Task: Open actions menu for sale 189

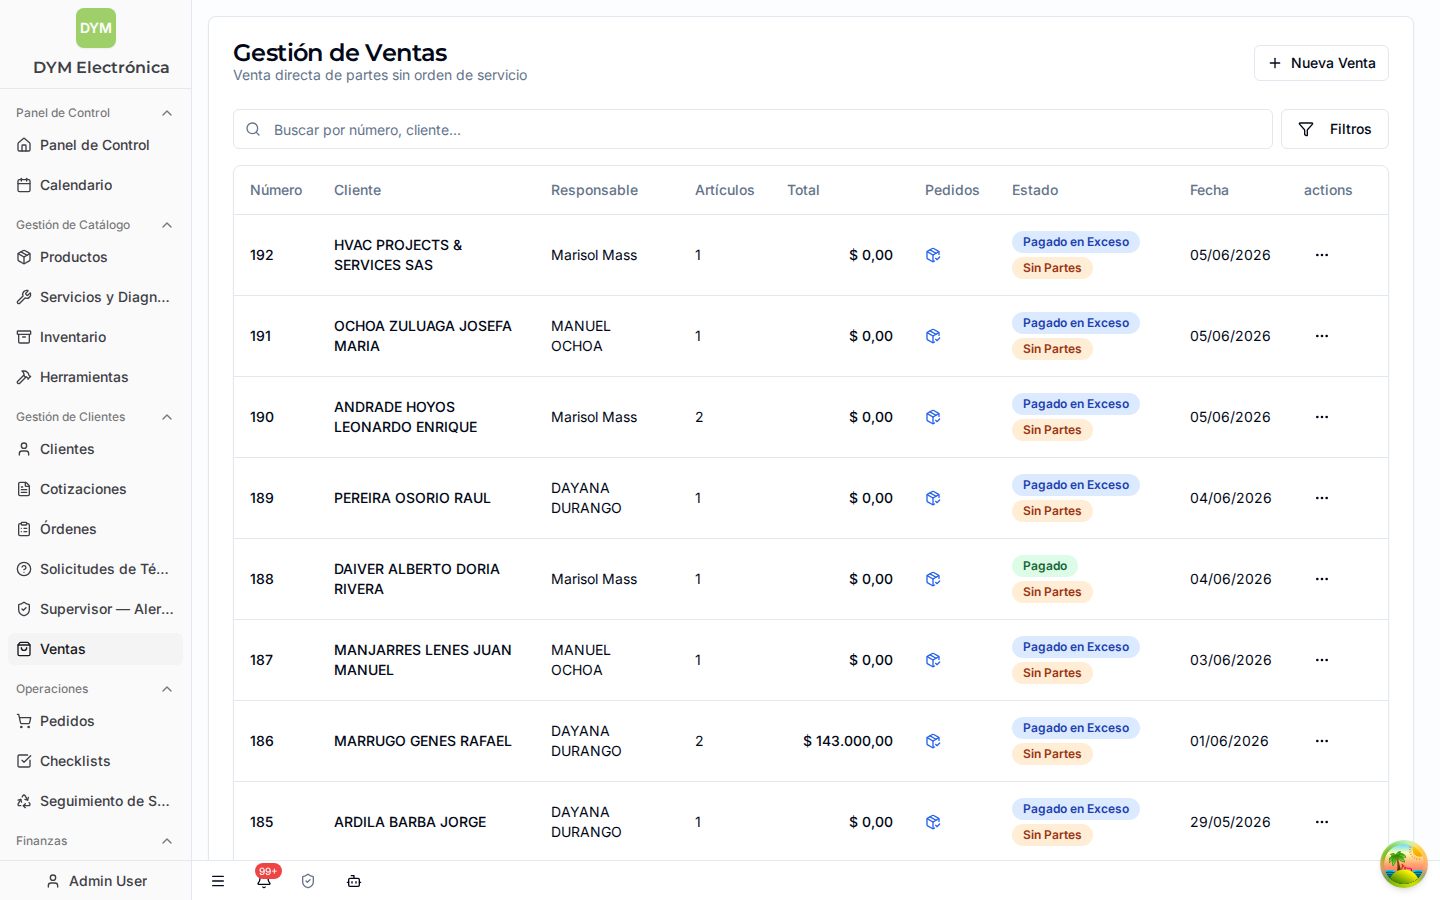Action: coord(1322,498)
